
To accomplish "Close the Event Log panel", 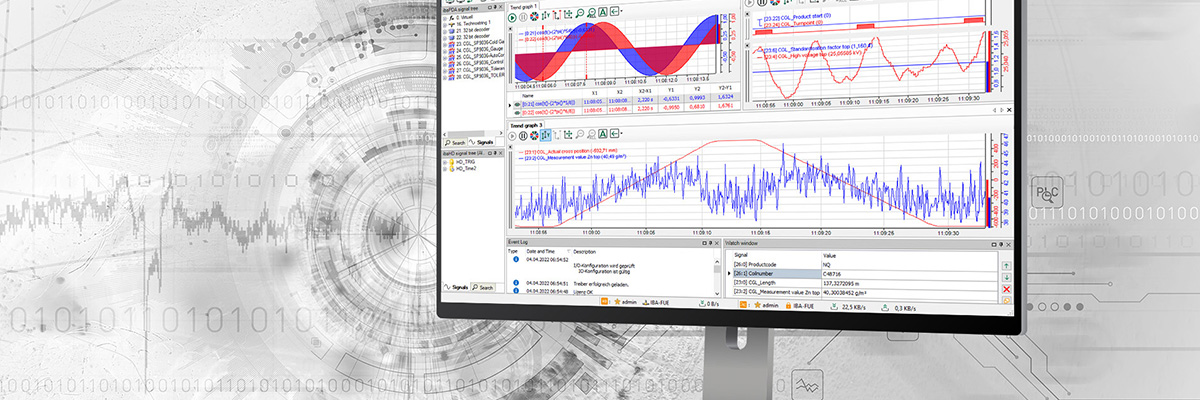I will coord(716,243).
